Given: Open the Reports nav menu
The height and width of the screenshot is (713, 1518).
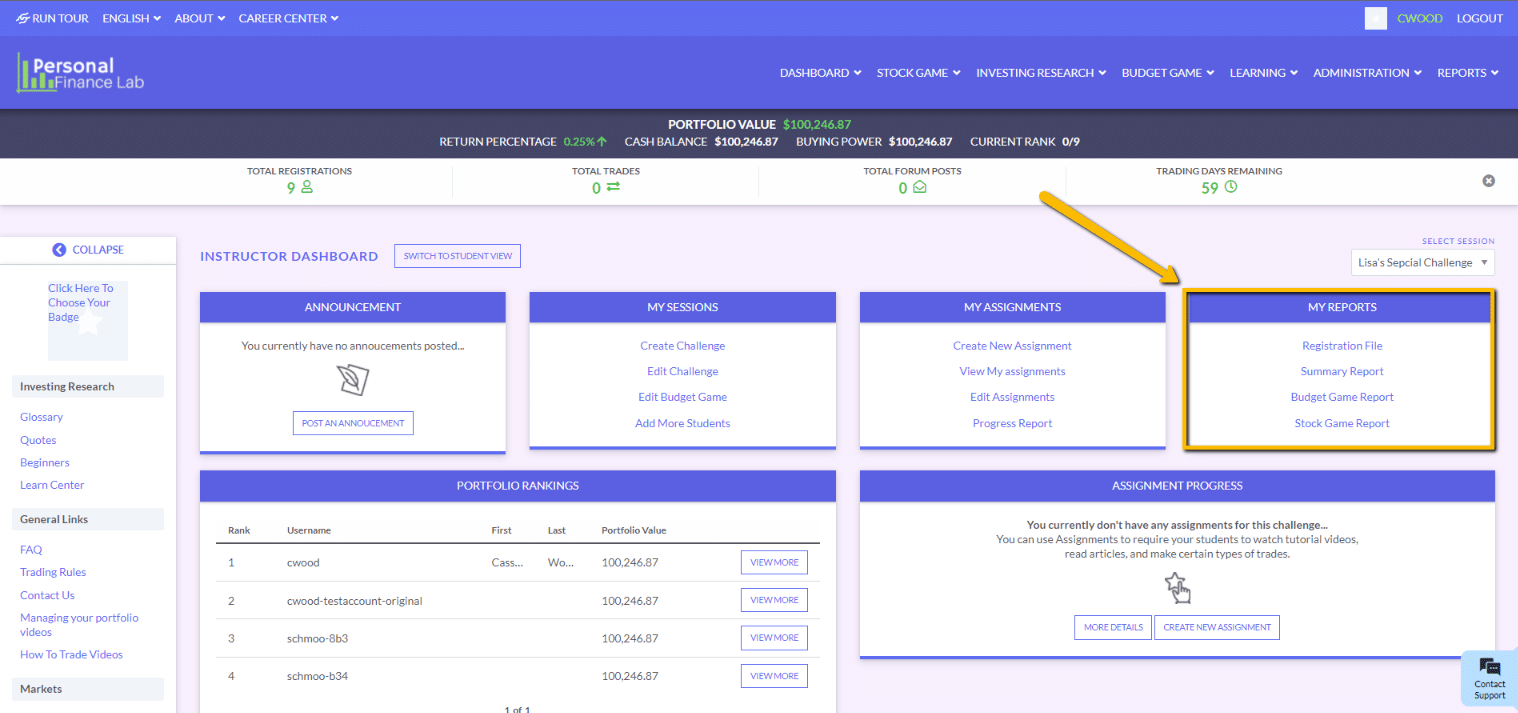Looking at the screenshot, I should tap(1468, 73).
